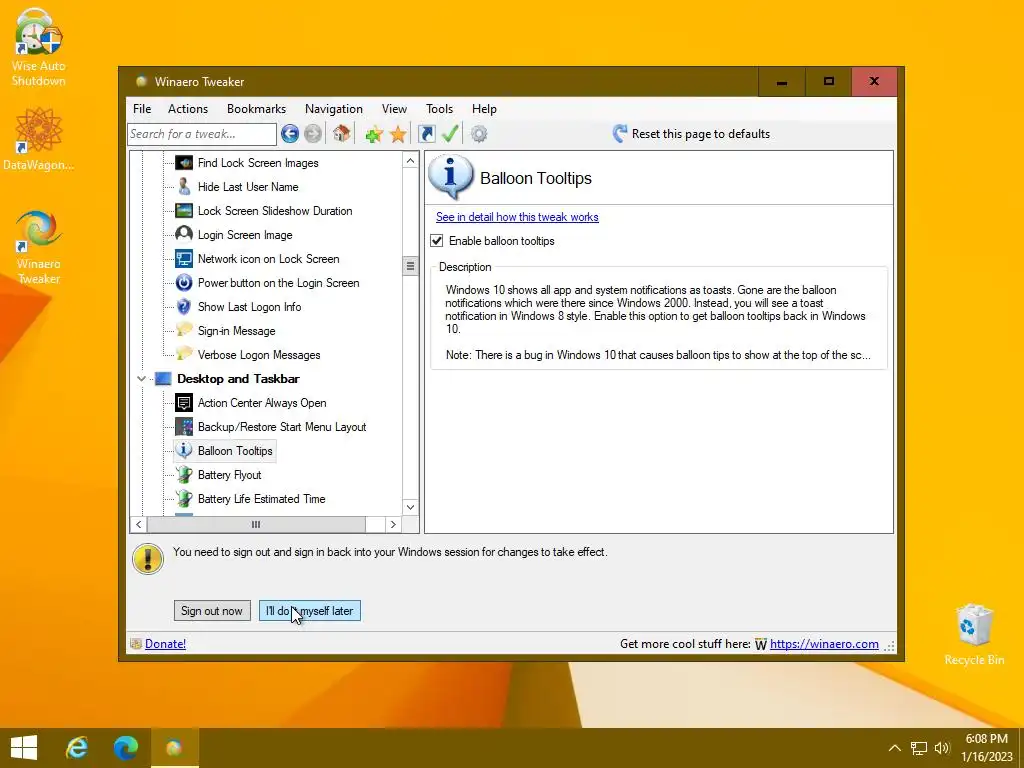Open the Recycle Bin on desktop

pyautogui.click(x=974, y=633)
